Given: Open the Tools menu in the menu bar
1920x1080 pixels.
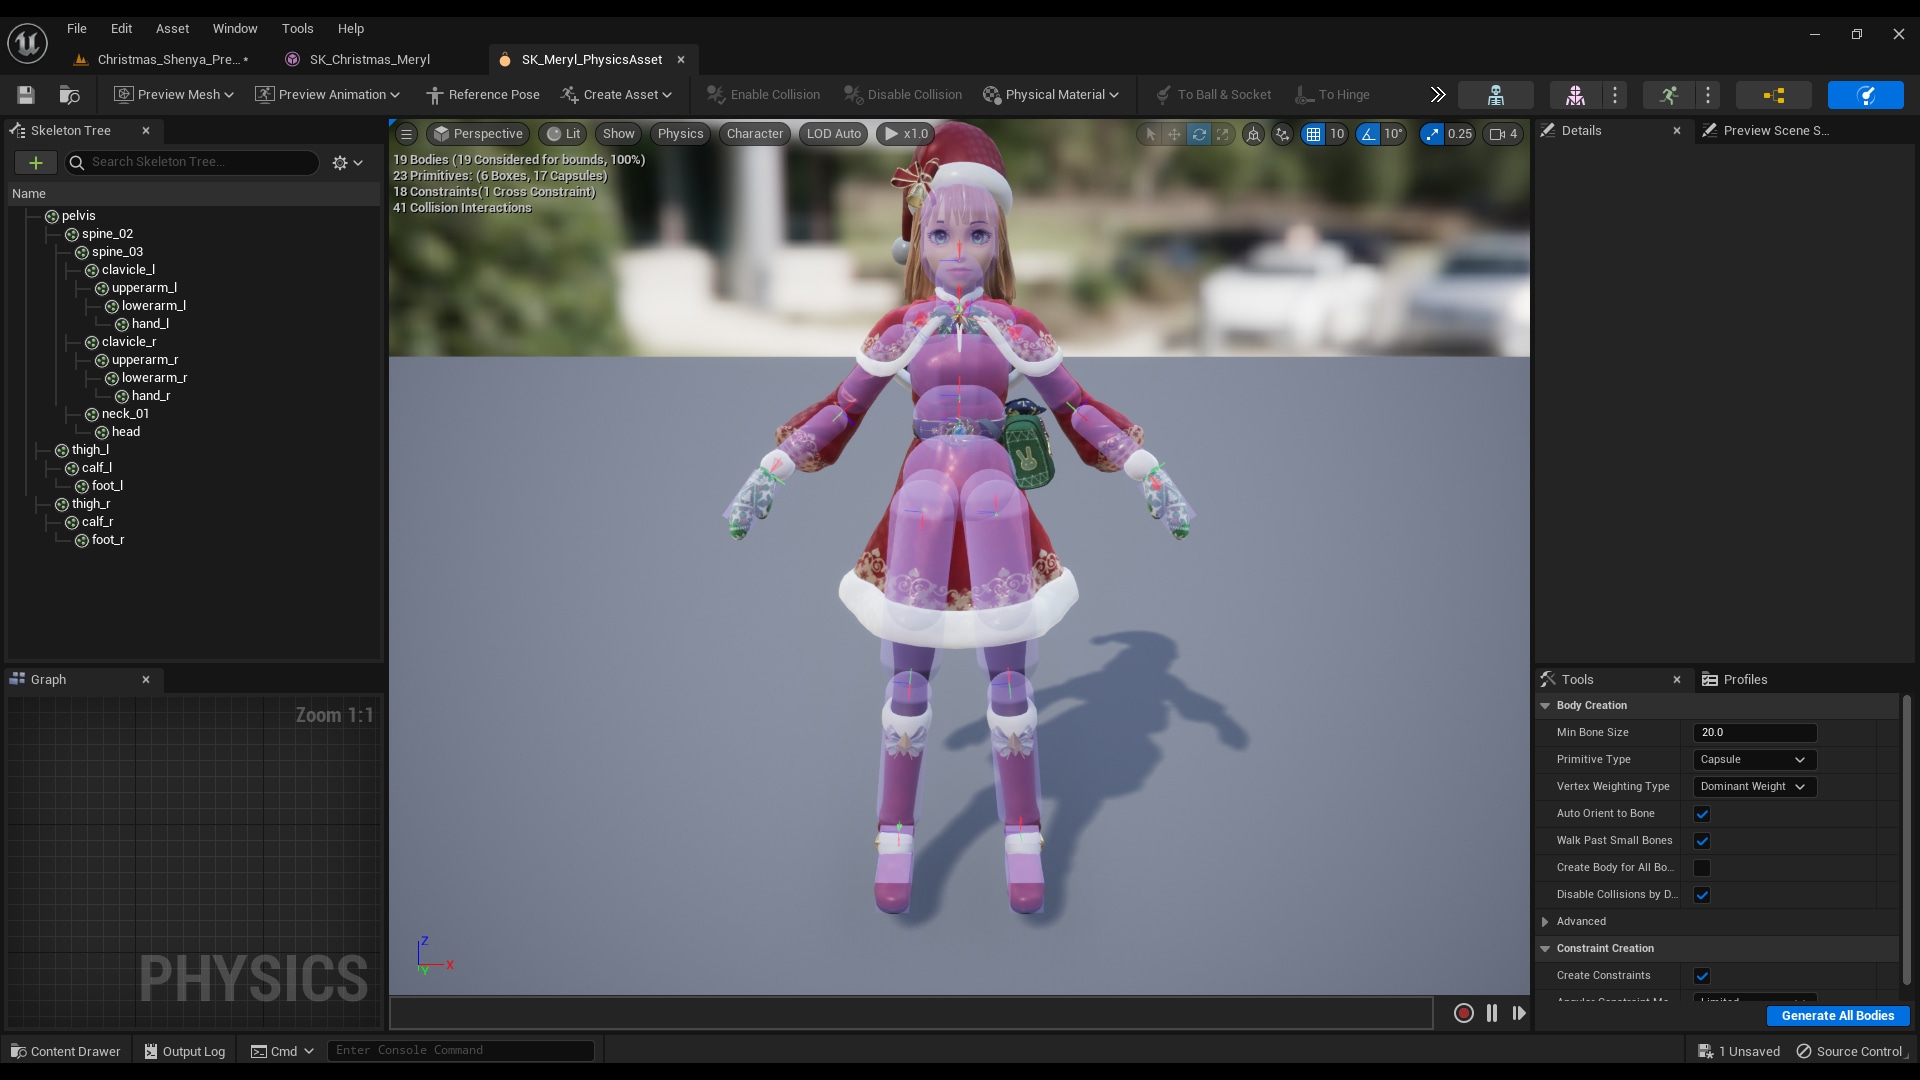Looking at the screenshot, I should (297, 28).
